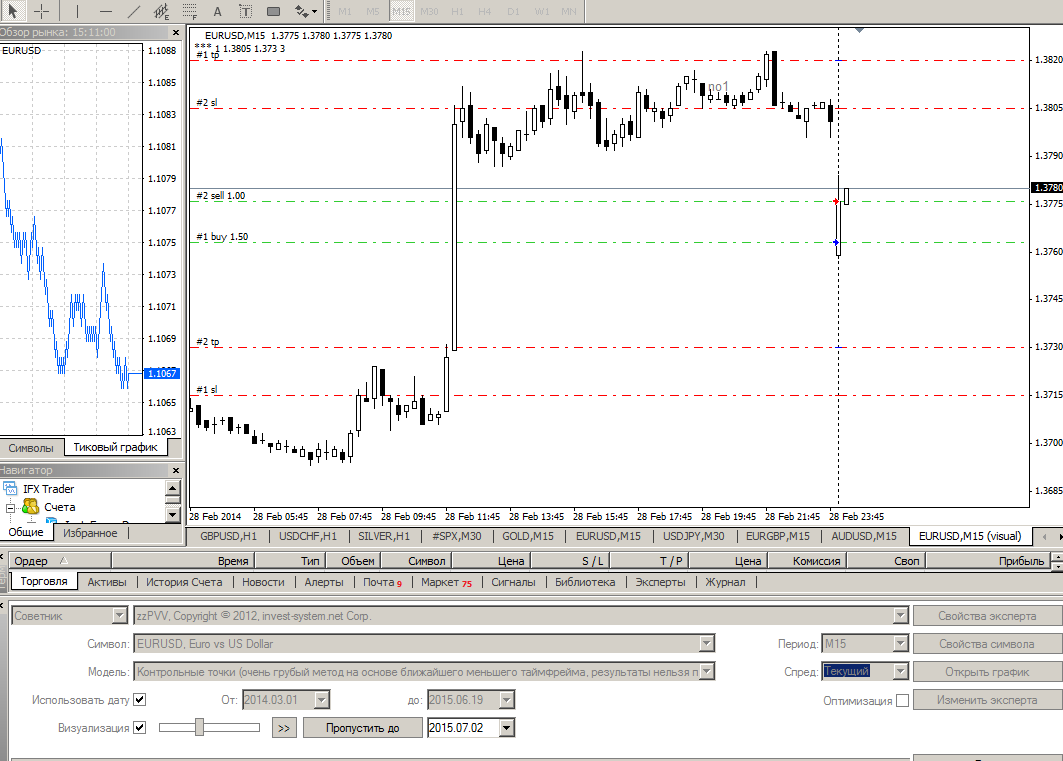Choose the vertical line drawing tool
The image size is (1063, 761).
tap(77, 11)
